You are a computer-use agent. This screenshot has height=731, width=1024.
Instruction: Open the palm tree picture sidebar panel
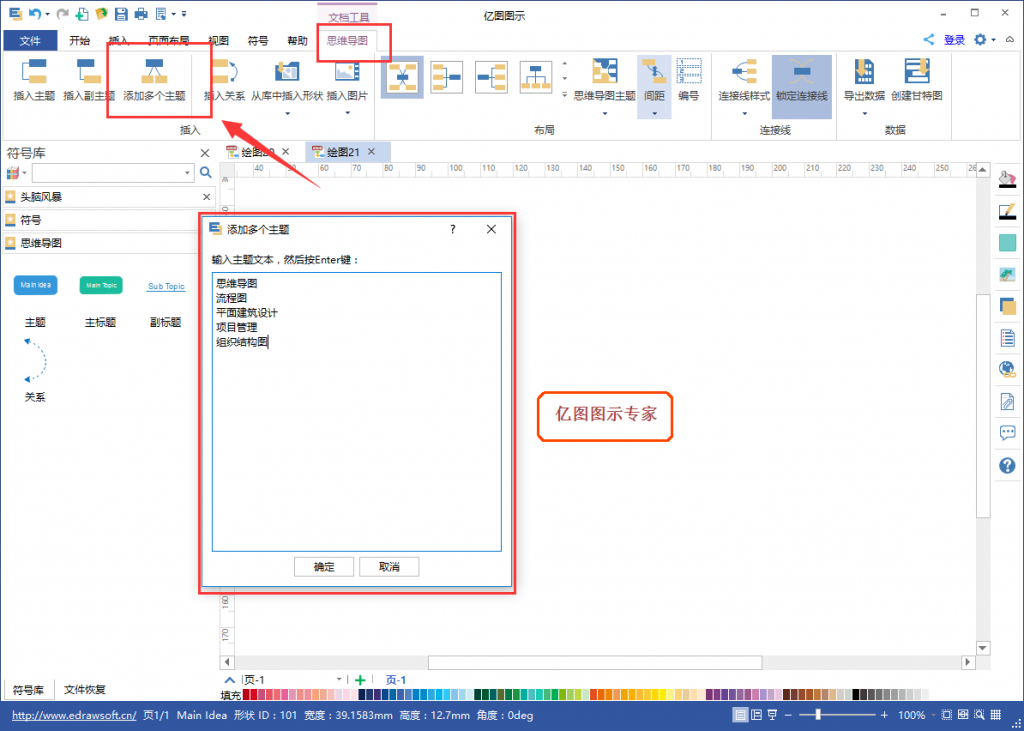click(x=1008, y=274)
